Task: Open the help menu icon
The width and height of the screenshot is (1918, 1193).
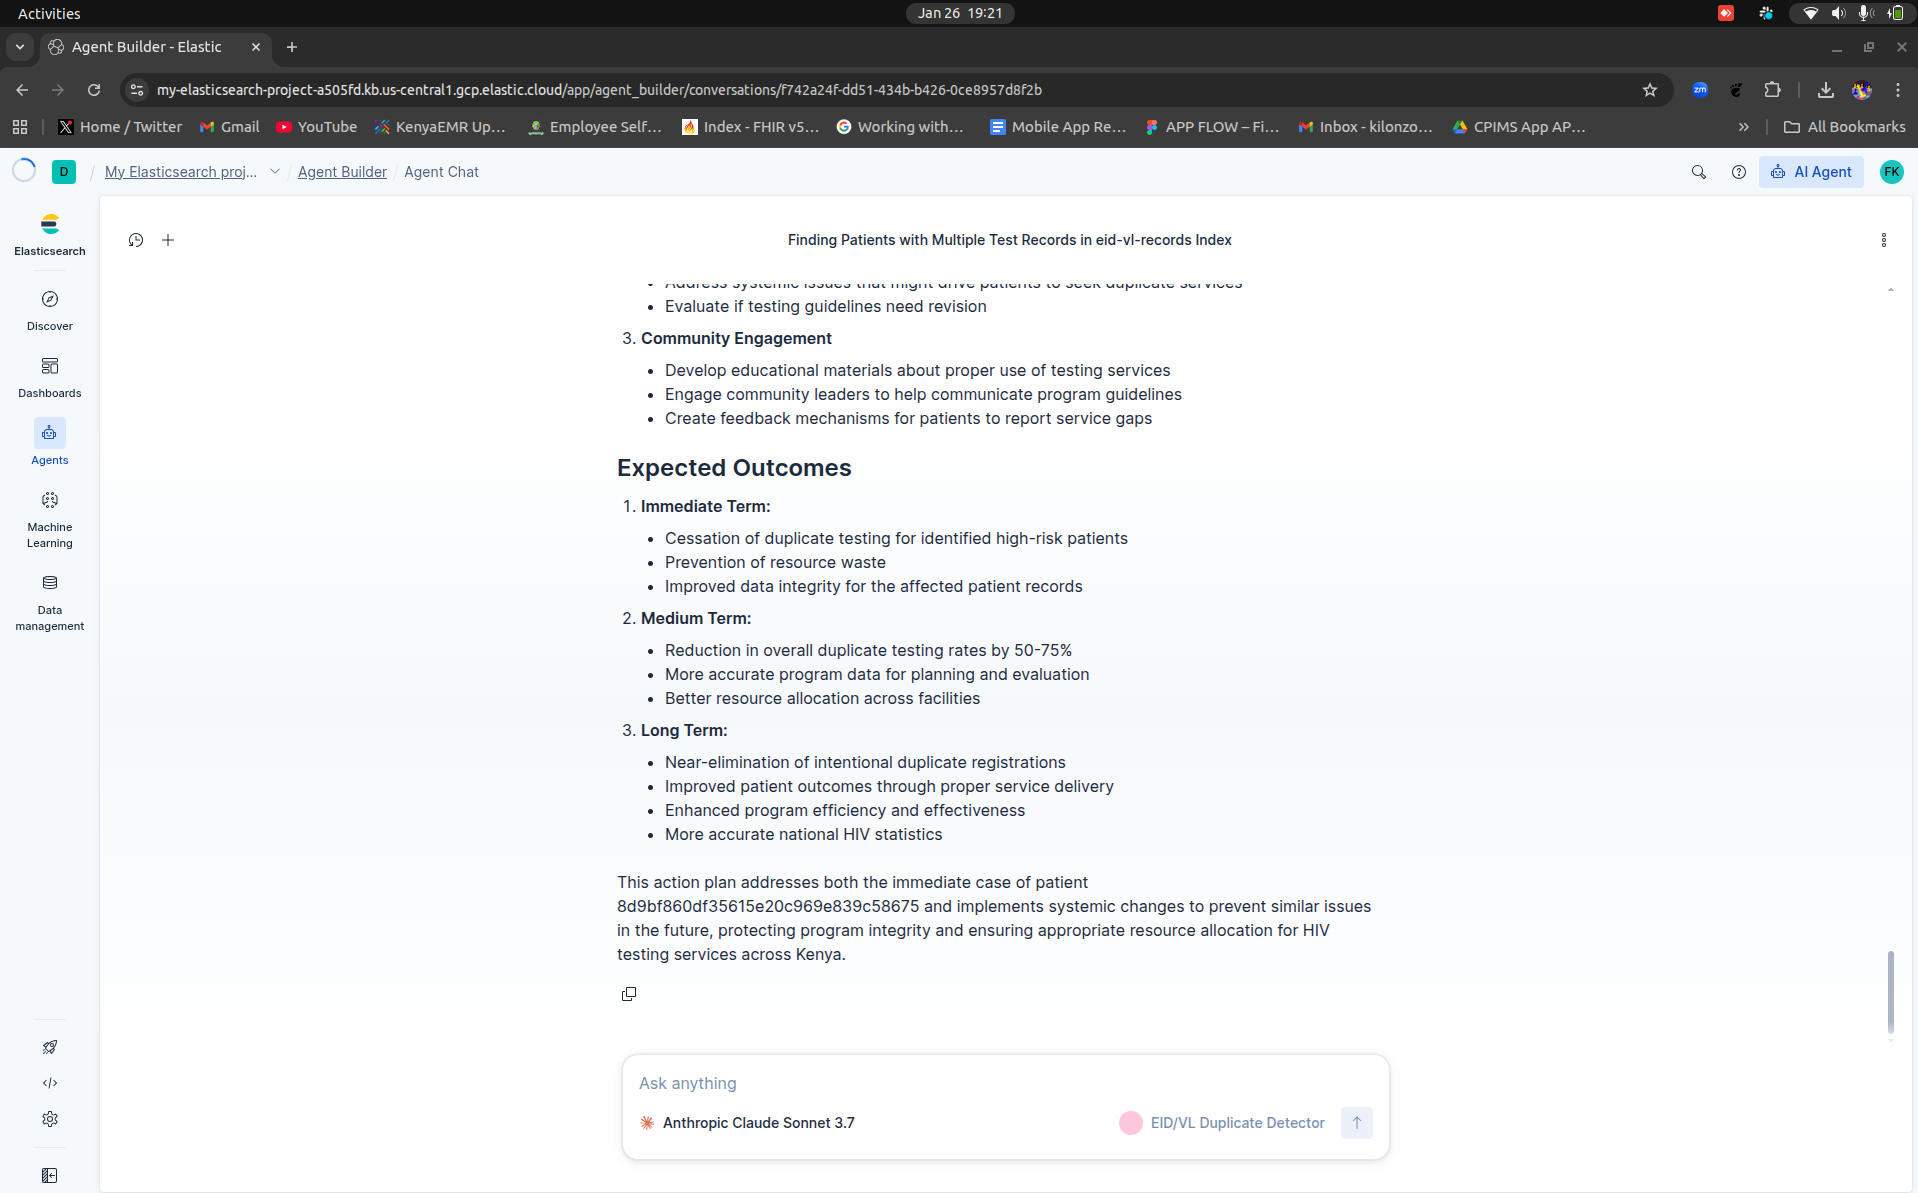Action: coord(1738,172)
